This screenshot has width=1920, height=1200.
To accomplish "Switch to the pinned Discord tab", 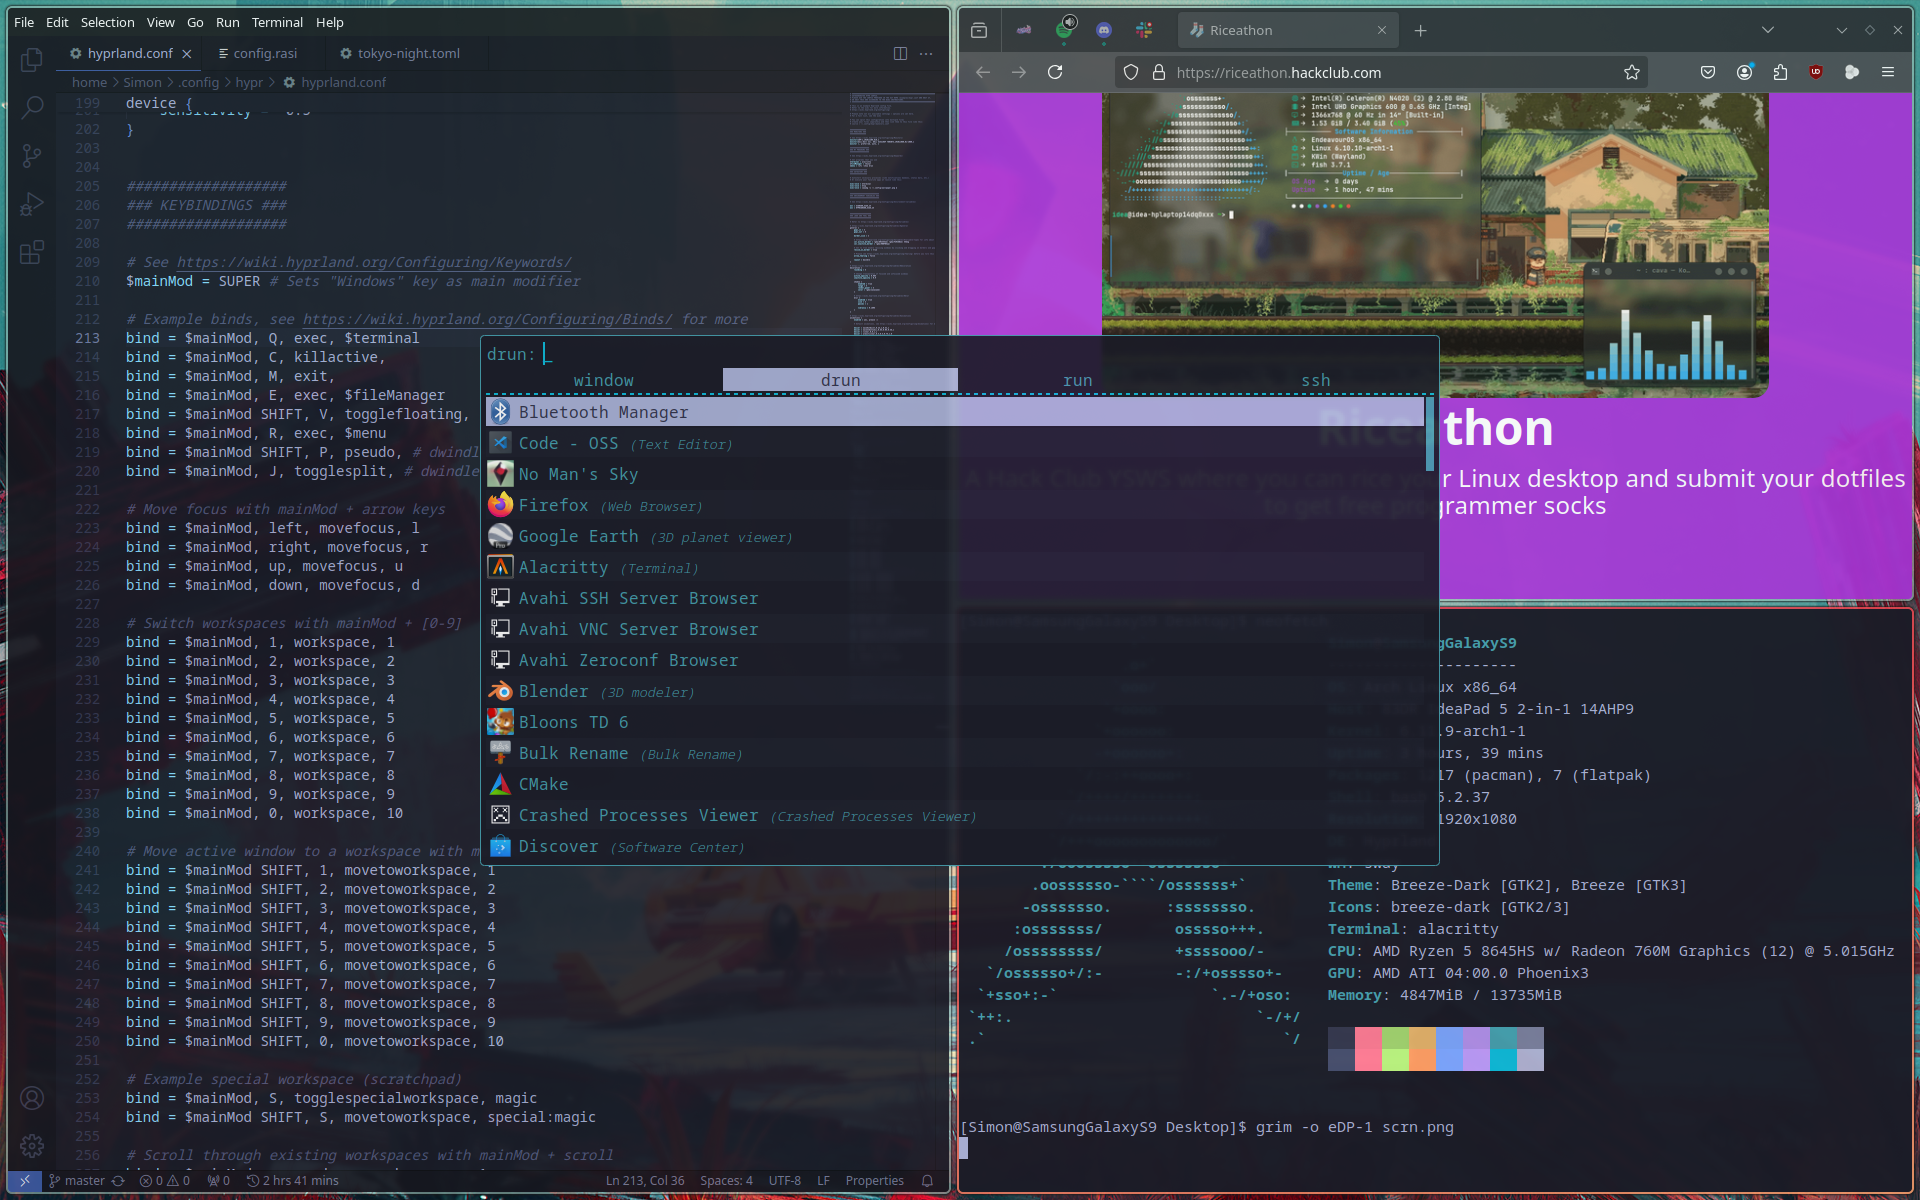I will (1103, 30).
